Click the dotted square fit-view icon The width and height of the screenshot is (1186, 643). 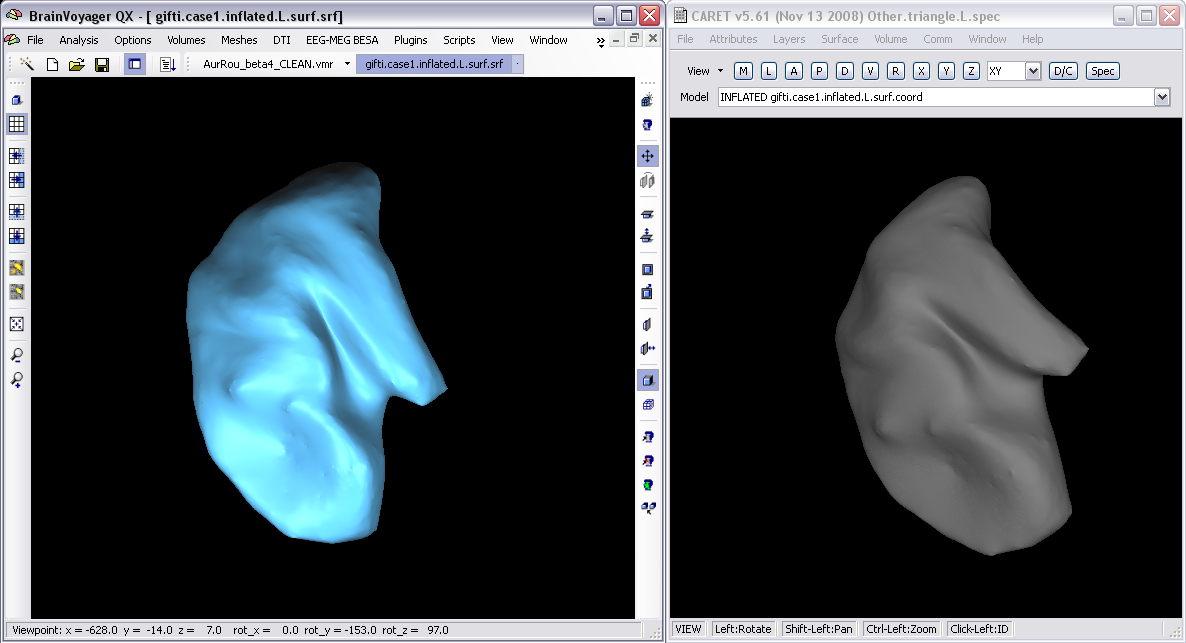pos(17,324)
